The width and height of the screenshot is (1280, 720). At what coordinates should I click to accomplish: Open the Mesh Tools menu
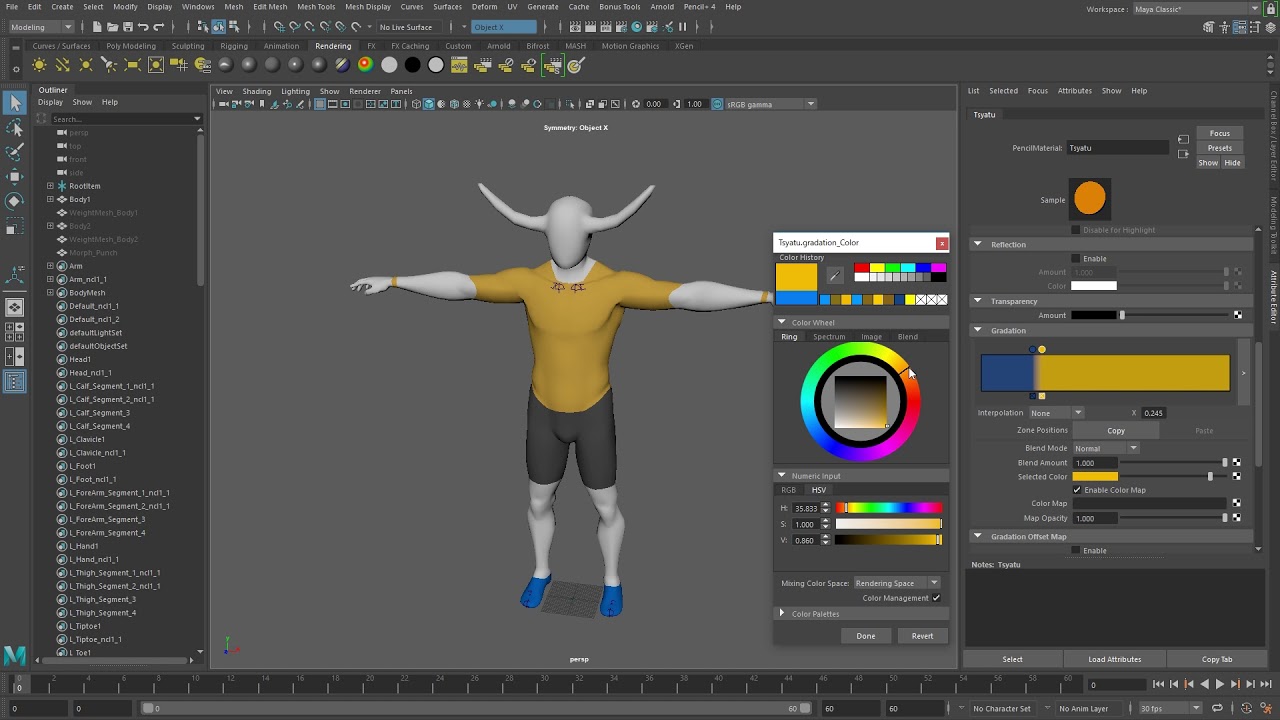(316, 7)
